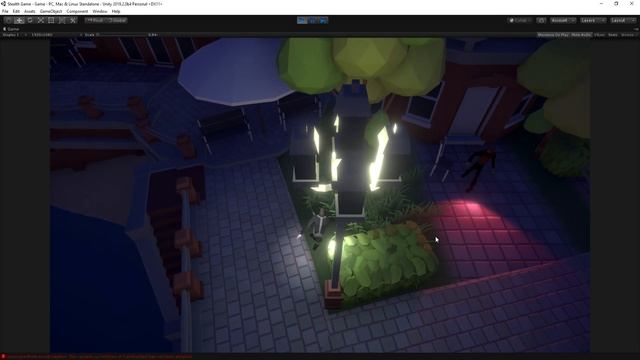
Task: Click the Pause button
Action: 313,20
